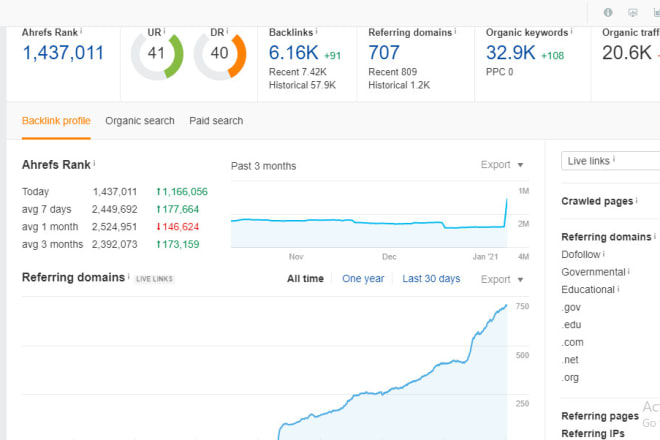Select One year range
The image size is (660, 440).
(363, 279)
